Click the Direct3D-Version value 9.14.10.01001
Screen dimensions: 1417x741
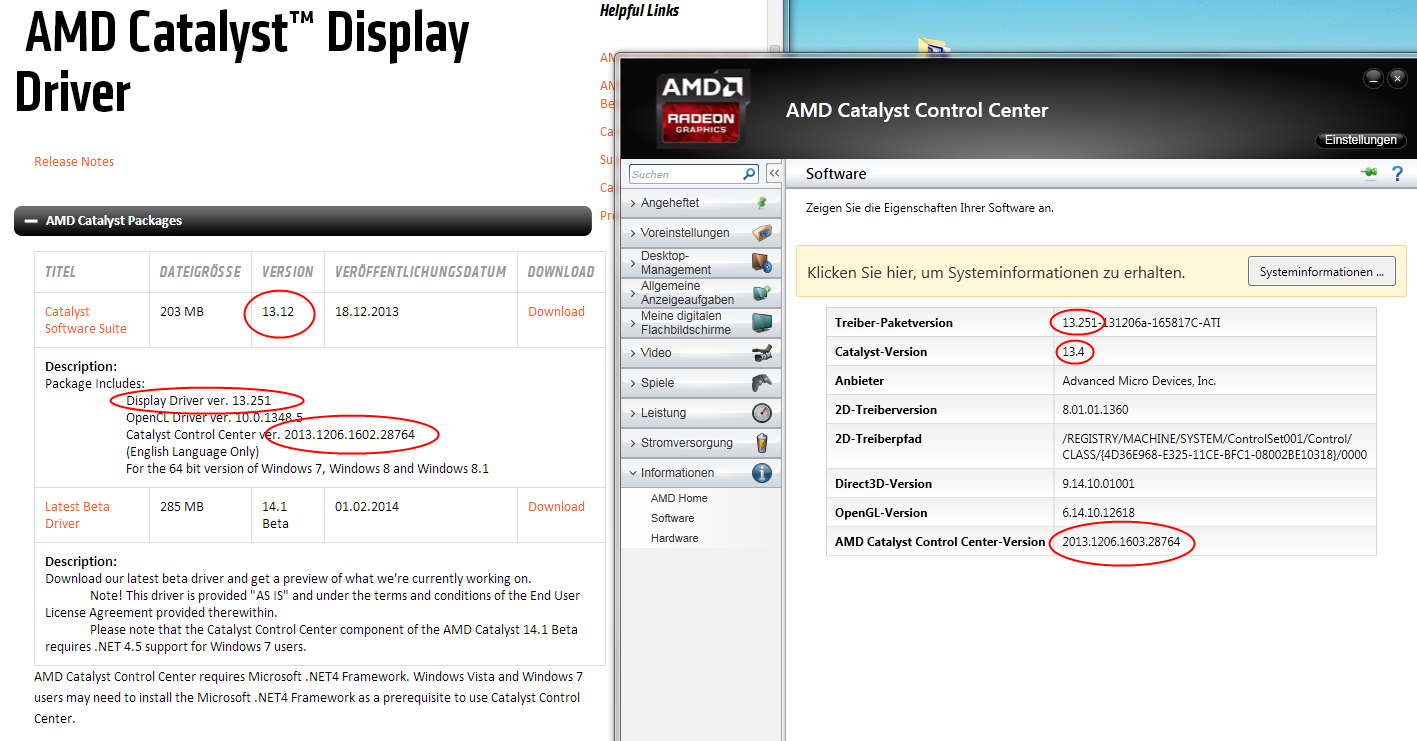(1097, 483)
